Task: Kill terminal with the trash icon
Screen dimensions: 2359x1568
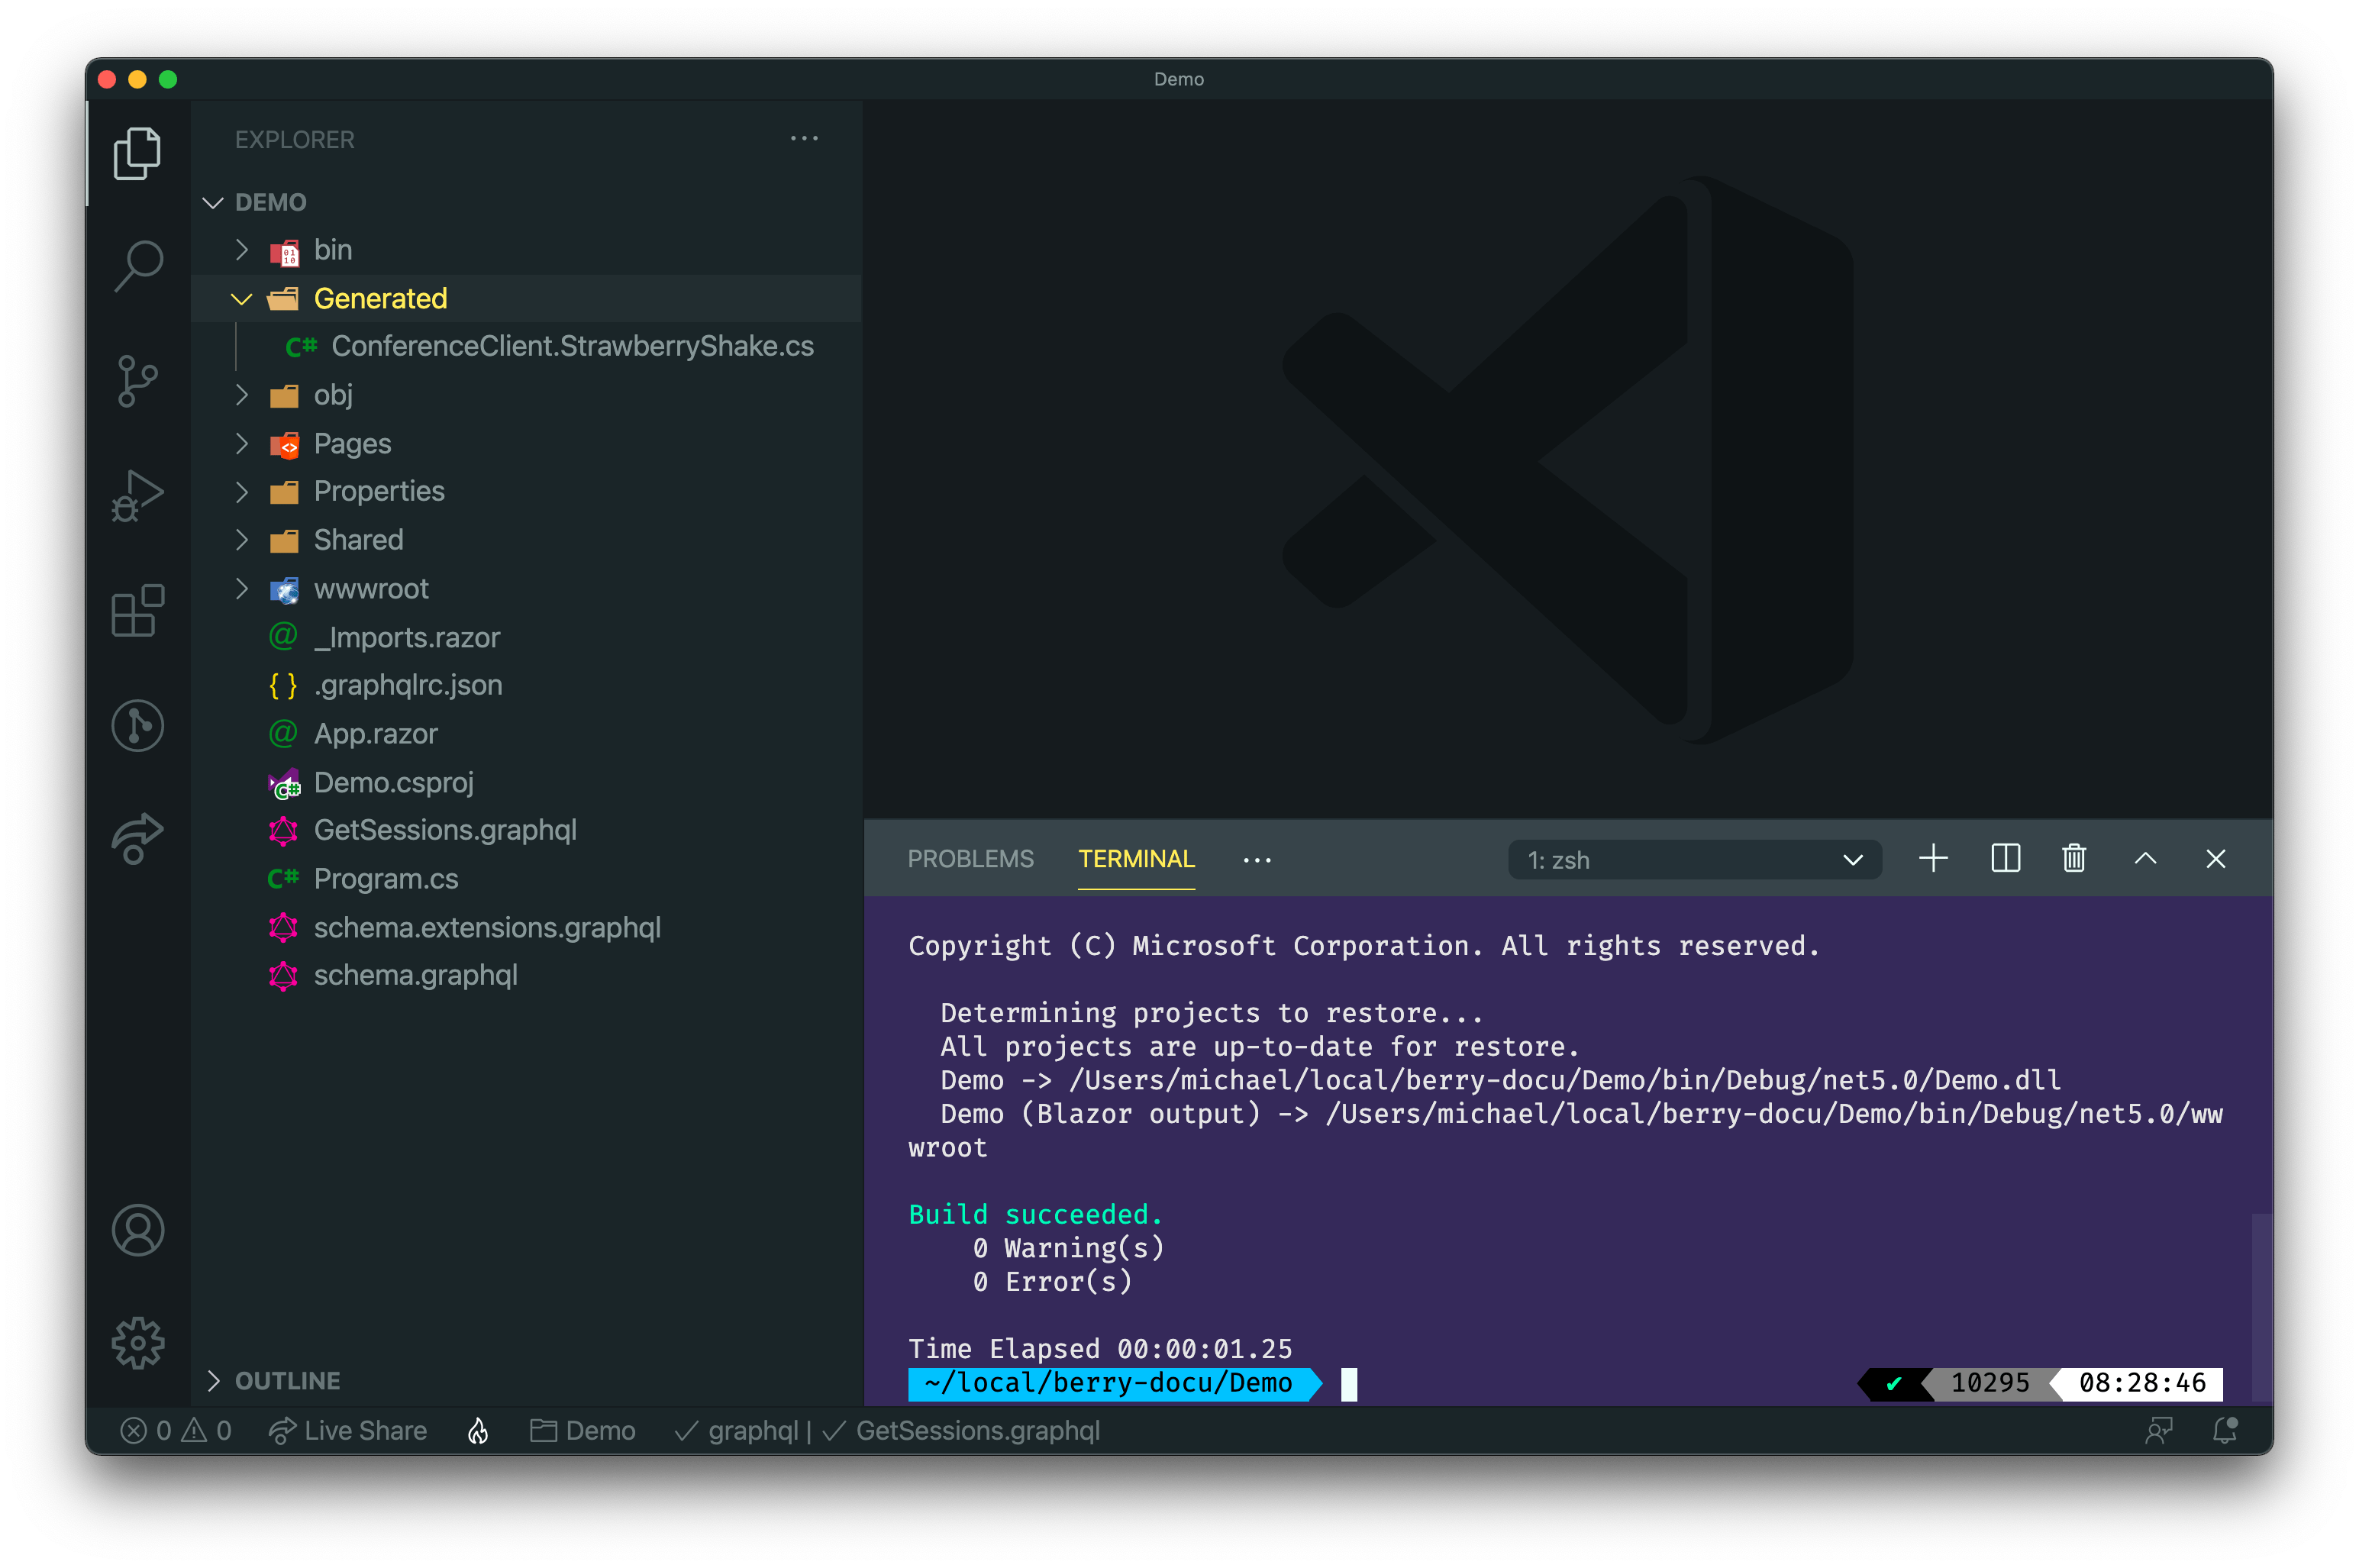Action: [2074, 859]
